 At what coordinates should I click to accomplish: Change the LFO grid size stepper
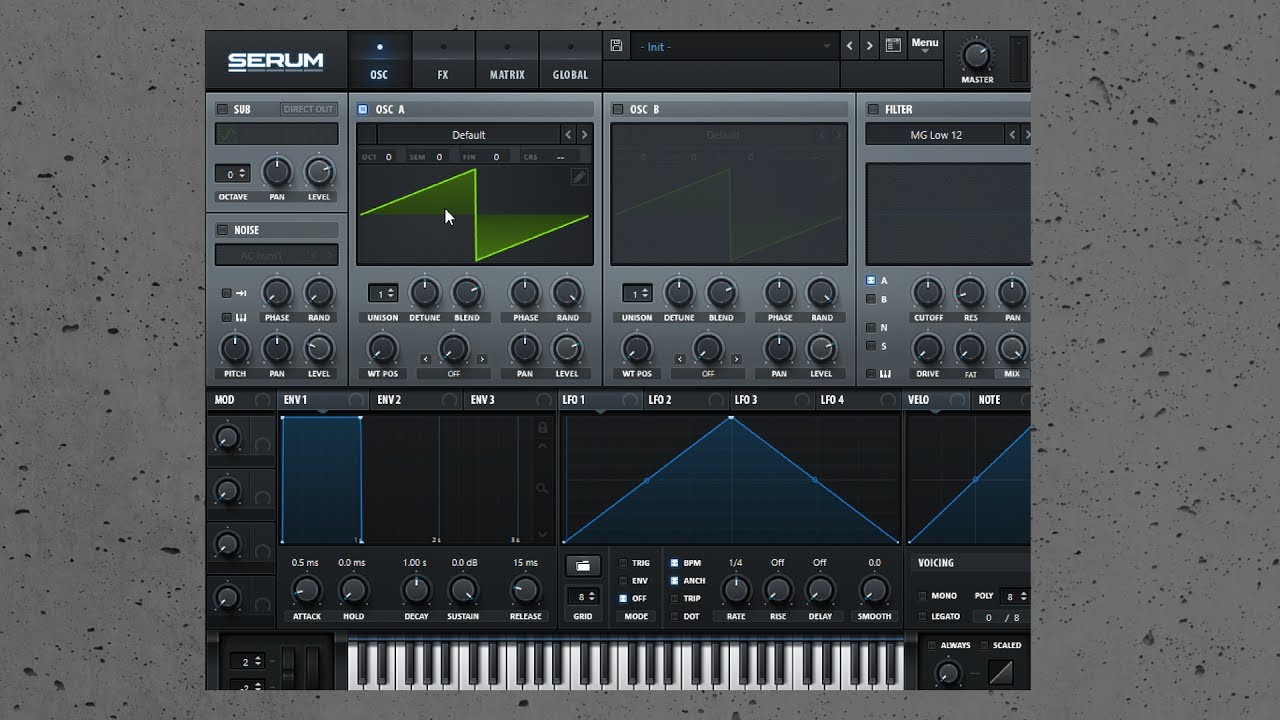click(583, 596)
